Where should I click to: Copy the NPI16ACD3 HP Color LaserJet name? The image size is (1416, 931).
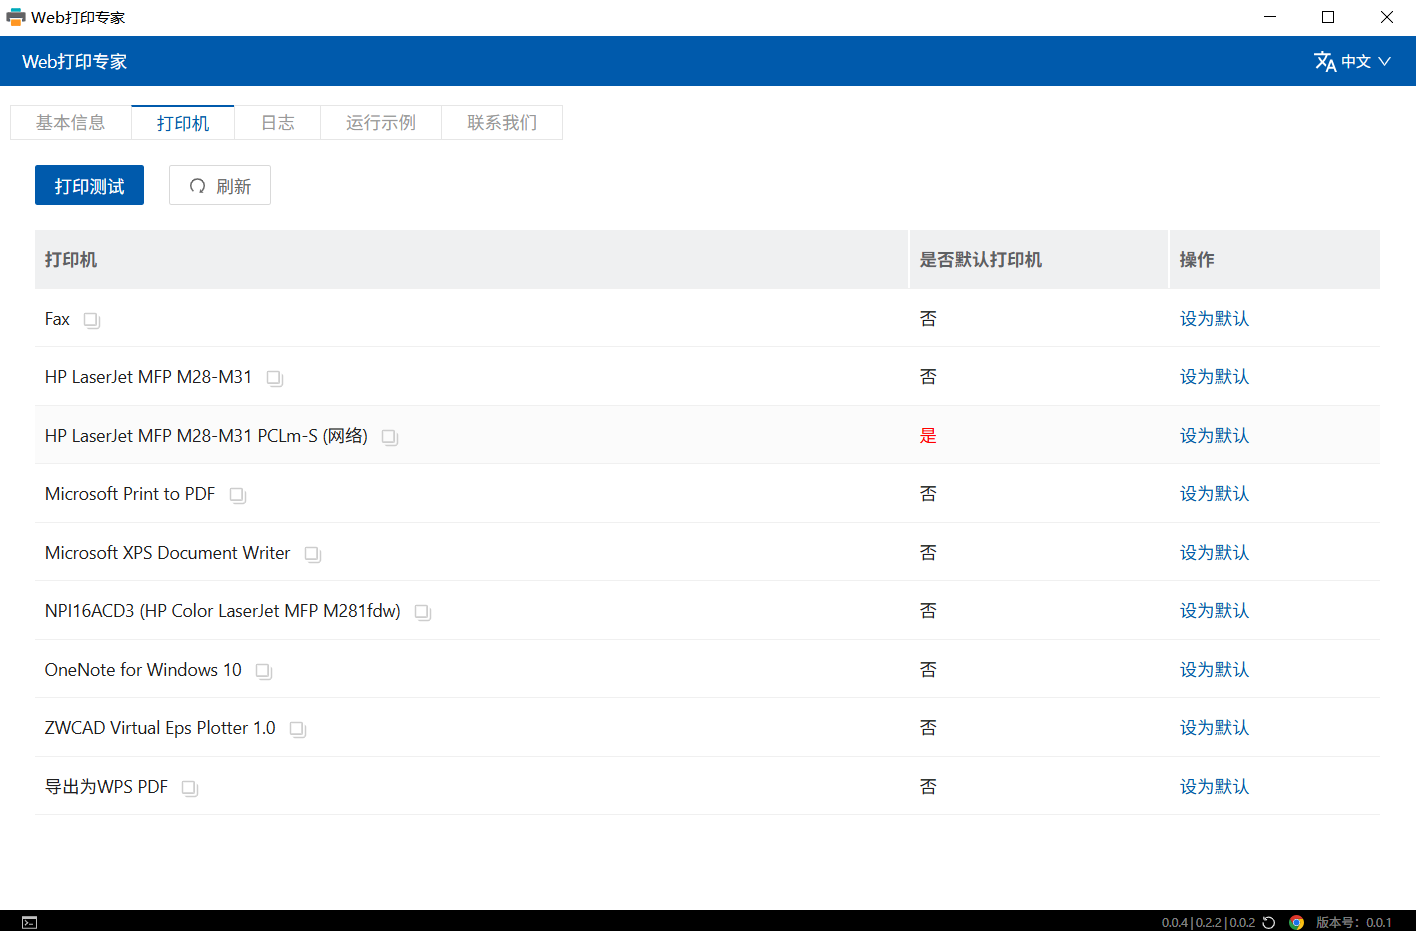click(422, 612)
